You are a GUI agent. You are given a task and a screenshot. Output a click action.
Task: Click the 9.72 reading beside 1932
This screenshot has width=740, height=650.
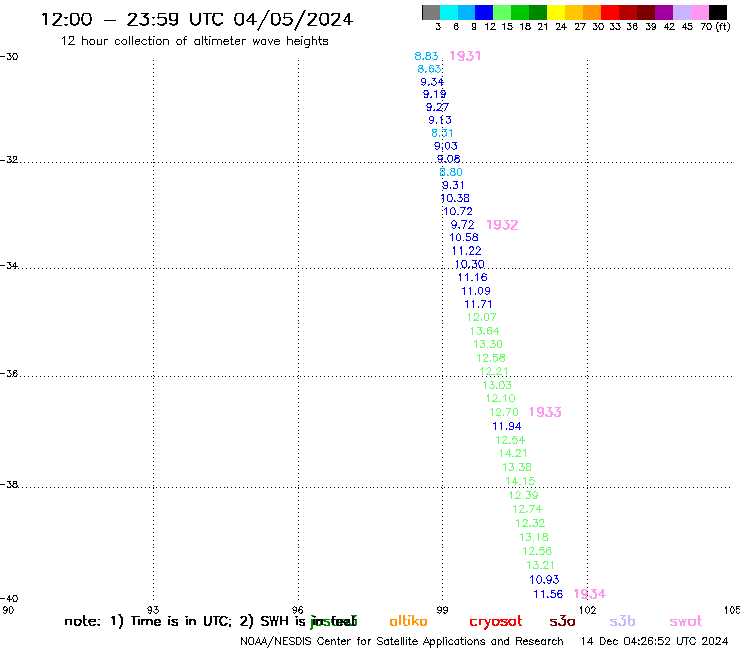(462, 225)
